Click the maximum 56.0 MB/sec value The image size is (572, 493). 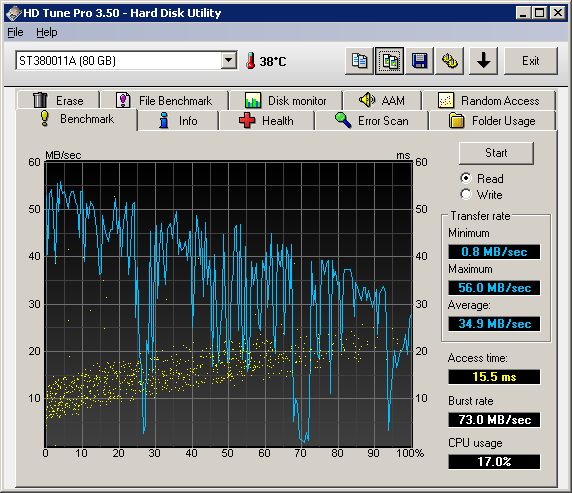tap(494, 288)
